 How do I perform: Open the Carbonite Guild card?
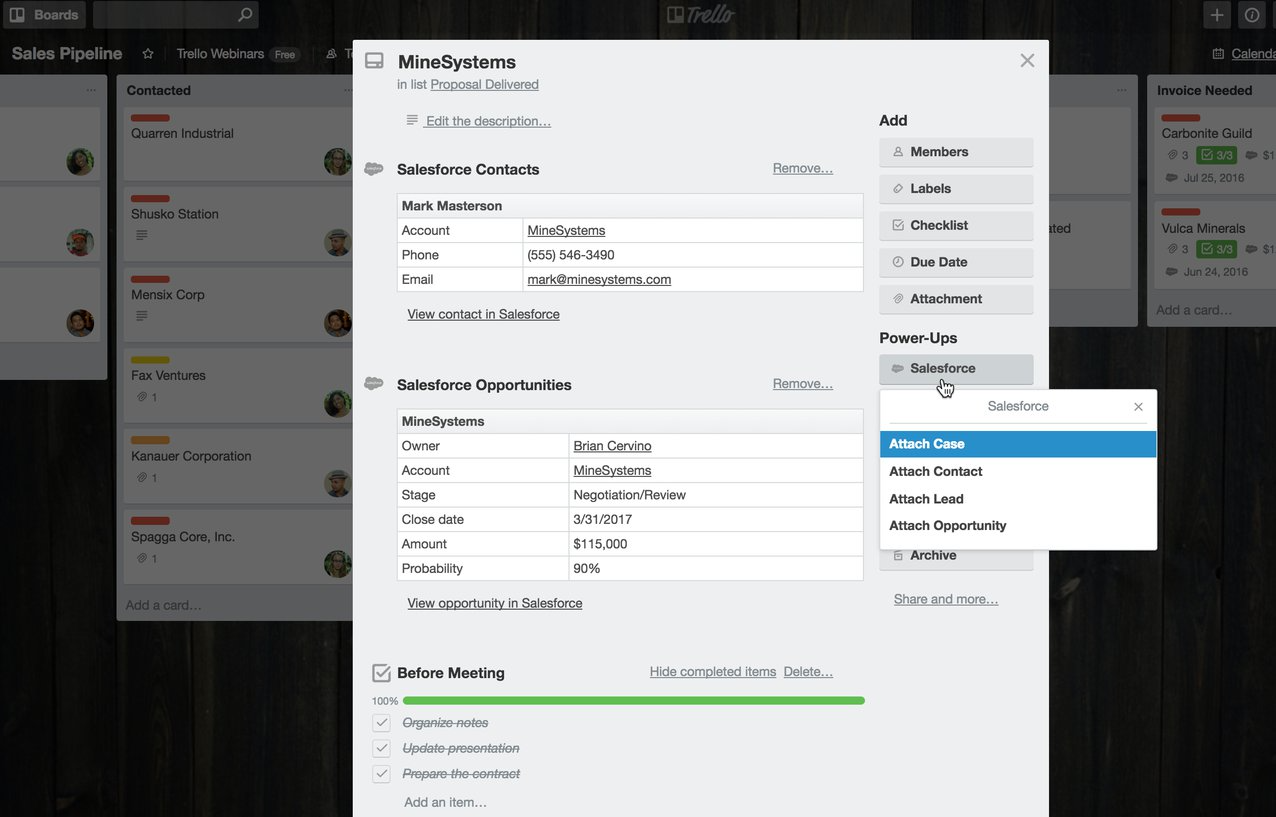(x=1215, y=151)
